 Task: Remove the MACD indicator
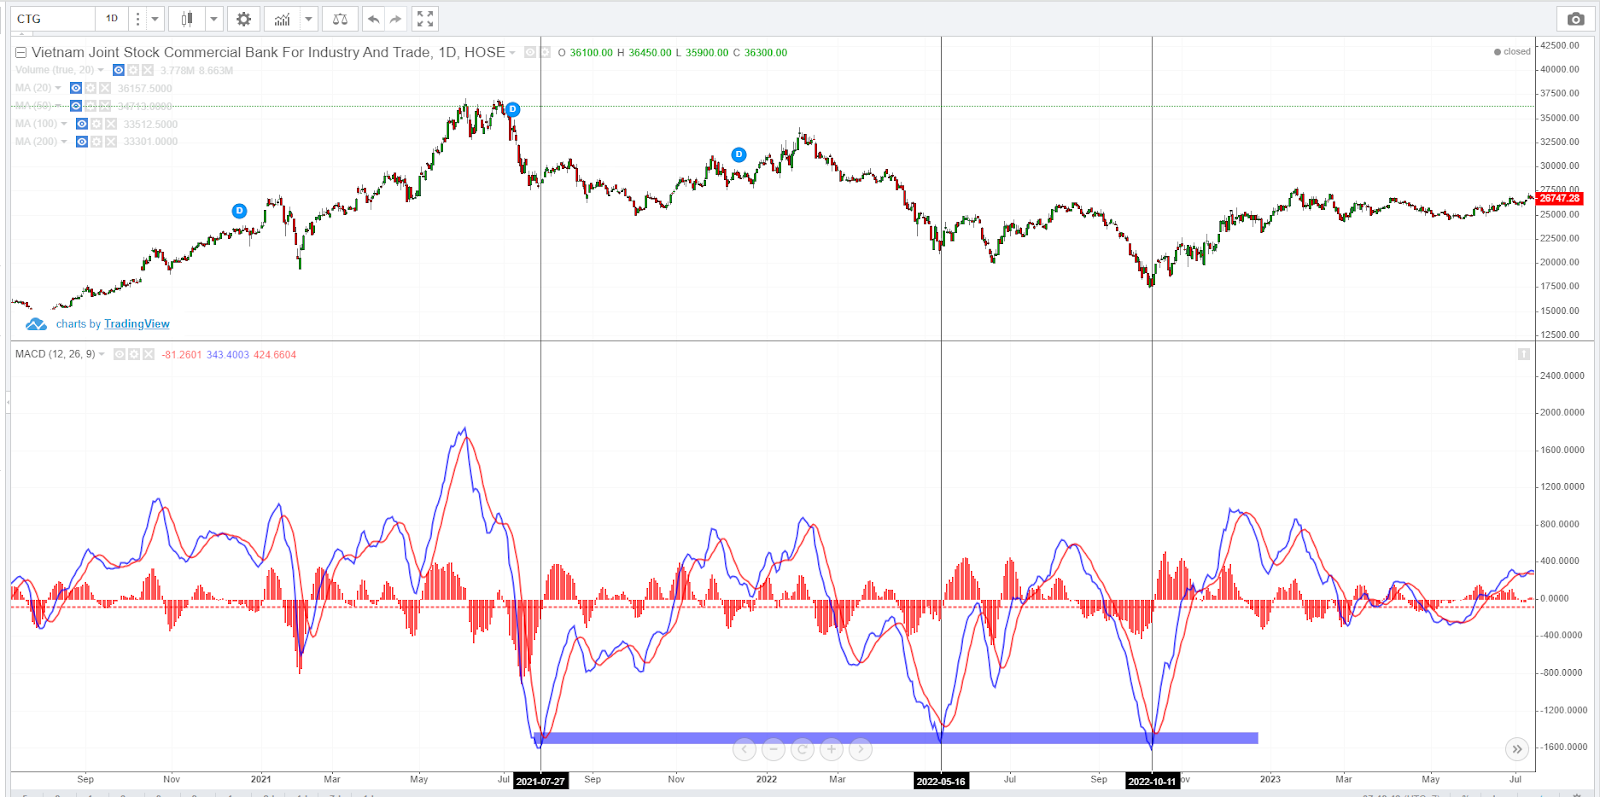(148, 354)
